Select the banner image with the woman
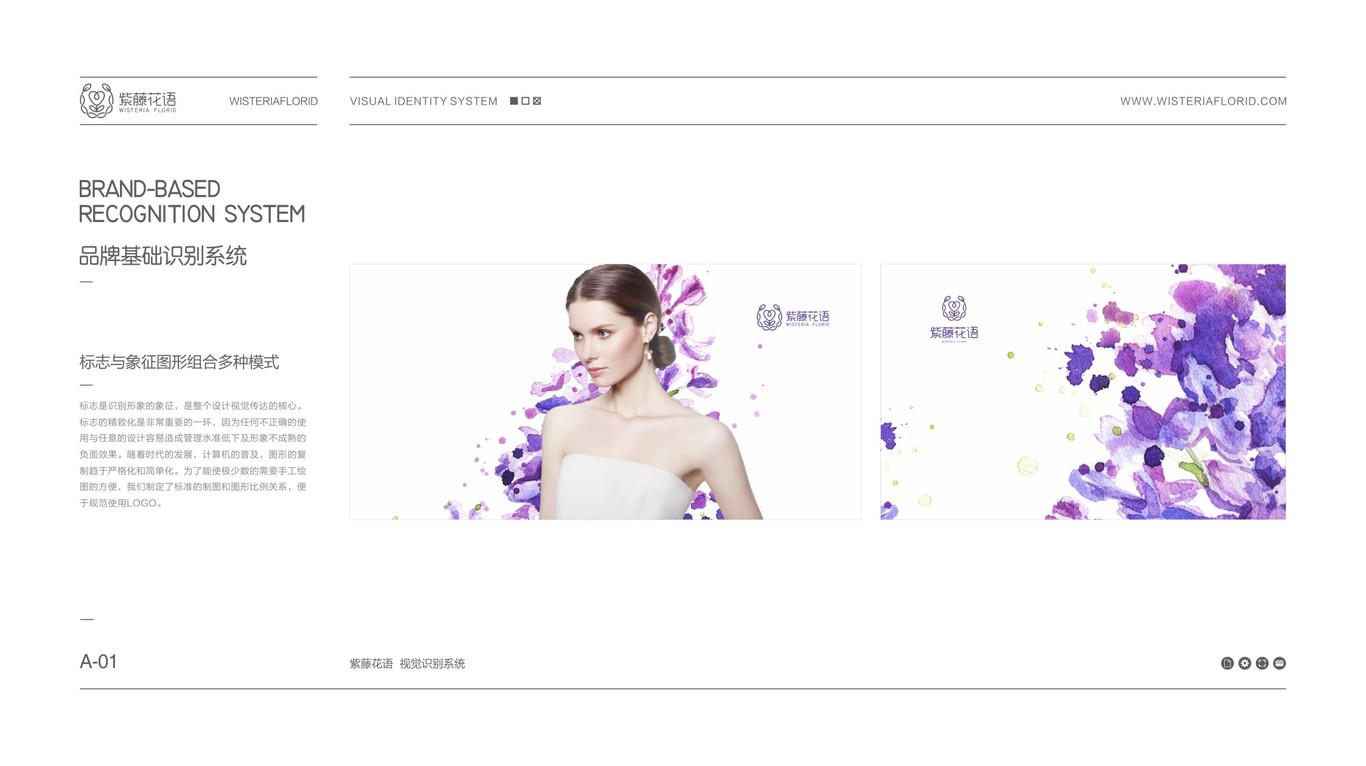This screenshot has width=1366, height=766. point(605,392)
